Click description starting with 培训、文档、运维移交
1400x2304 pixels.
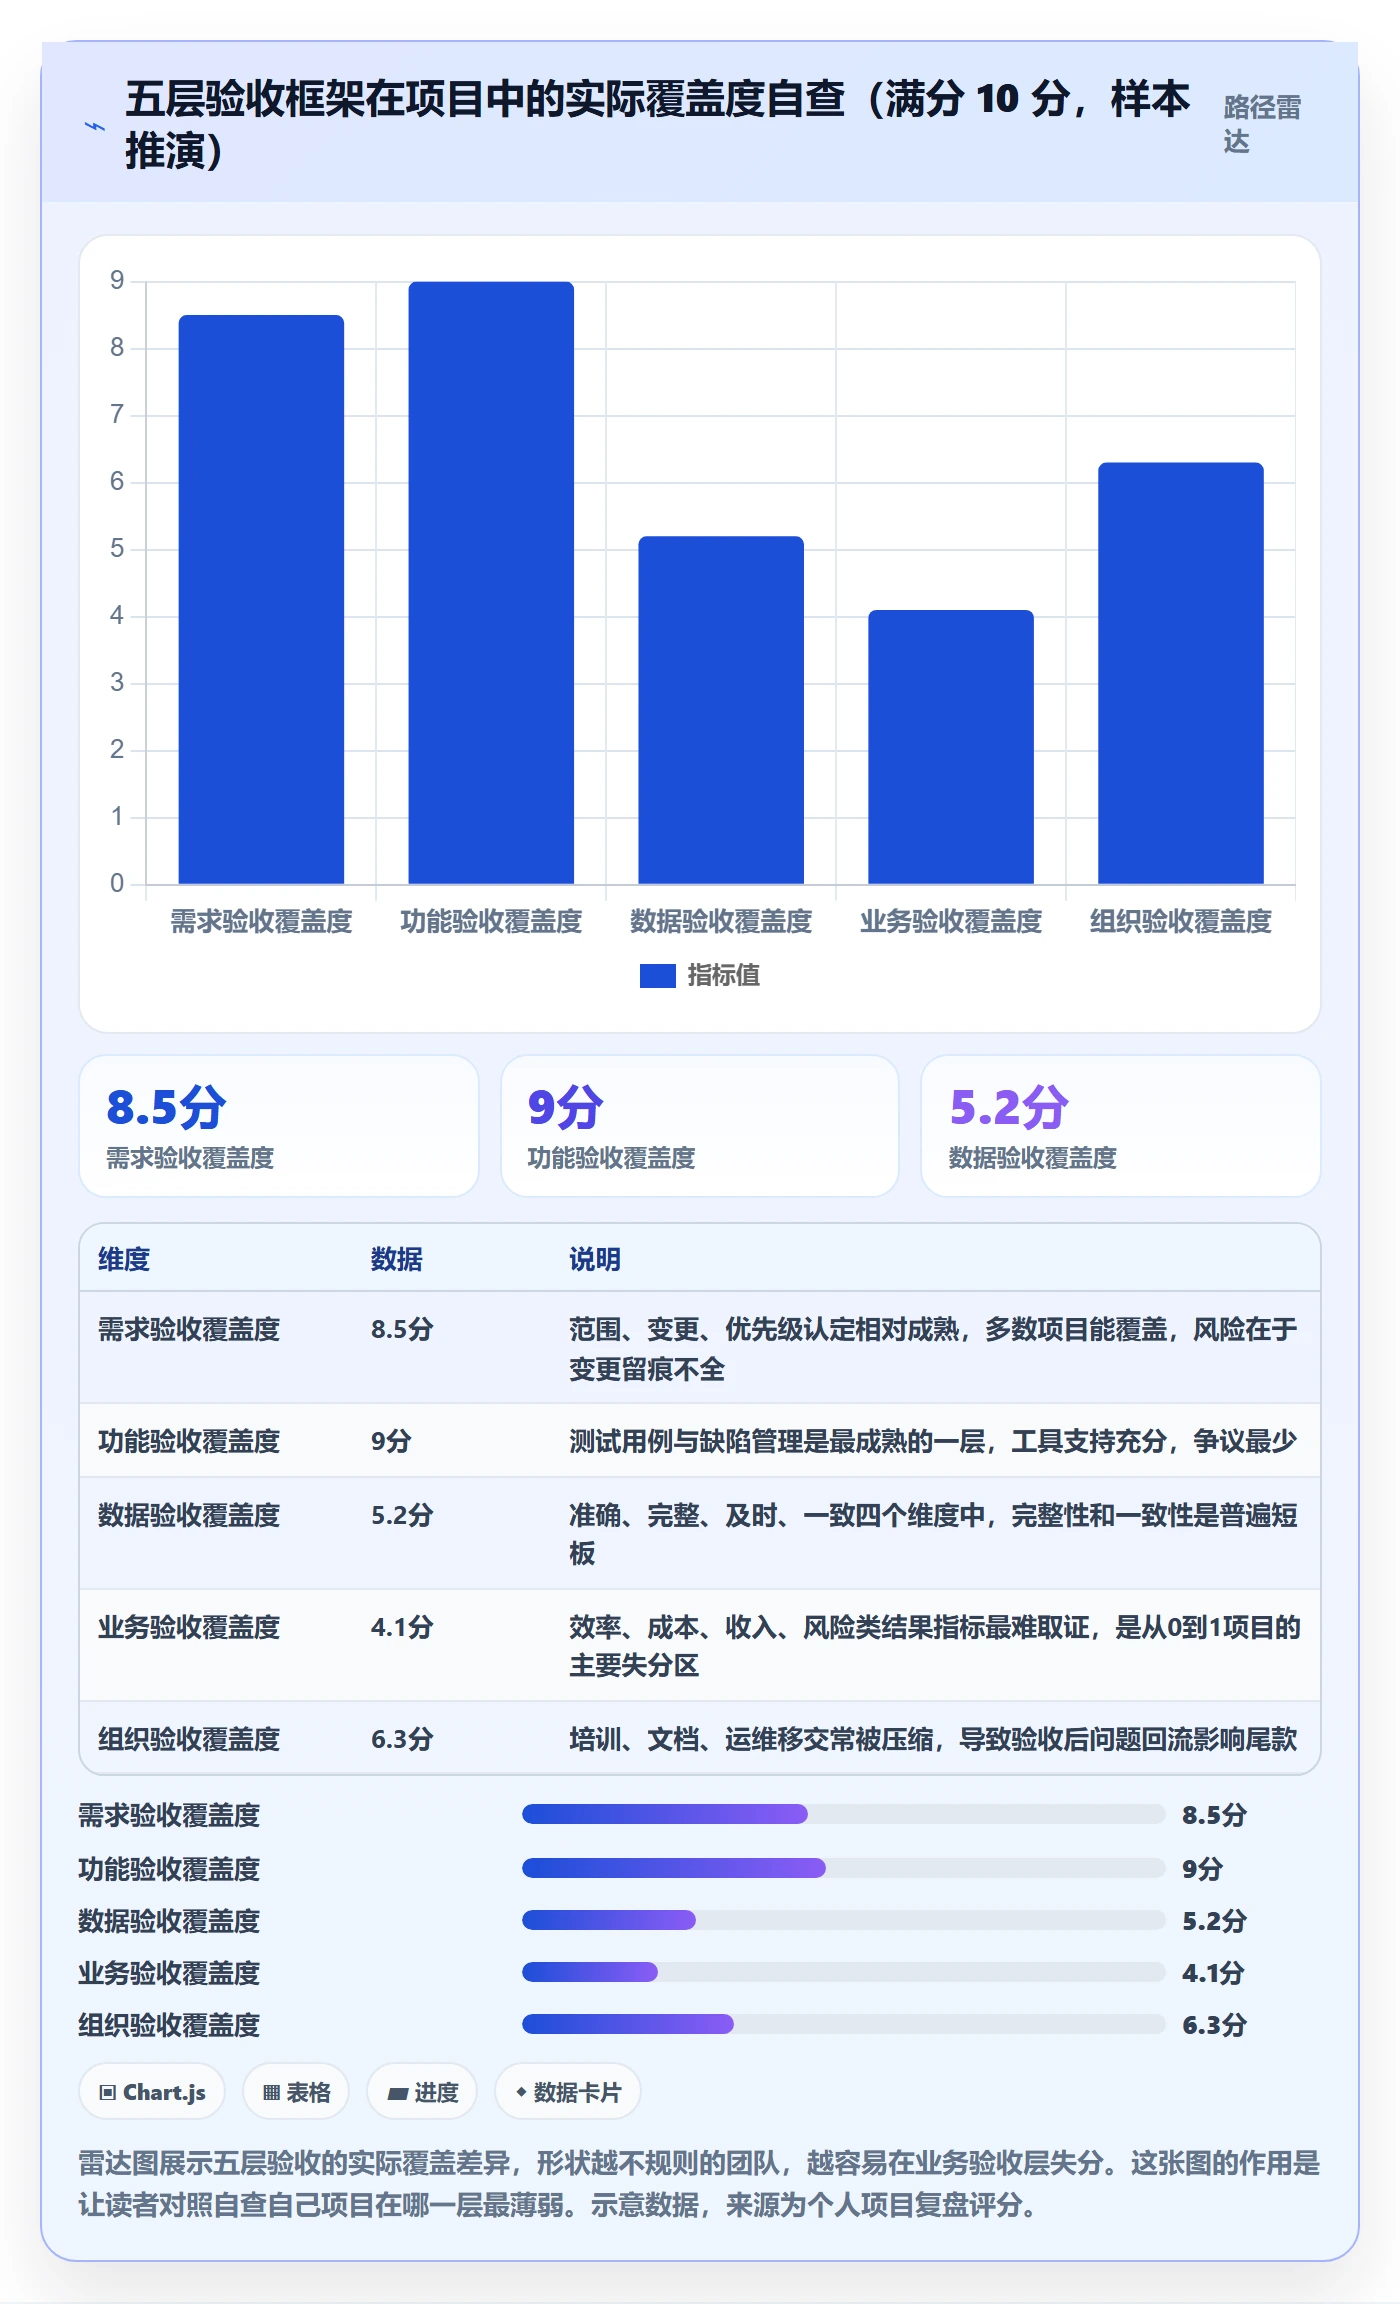click(933, 1739)
